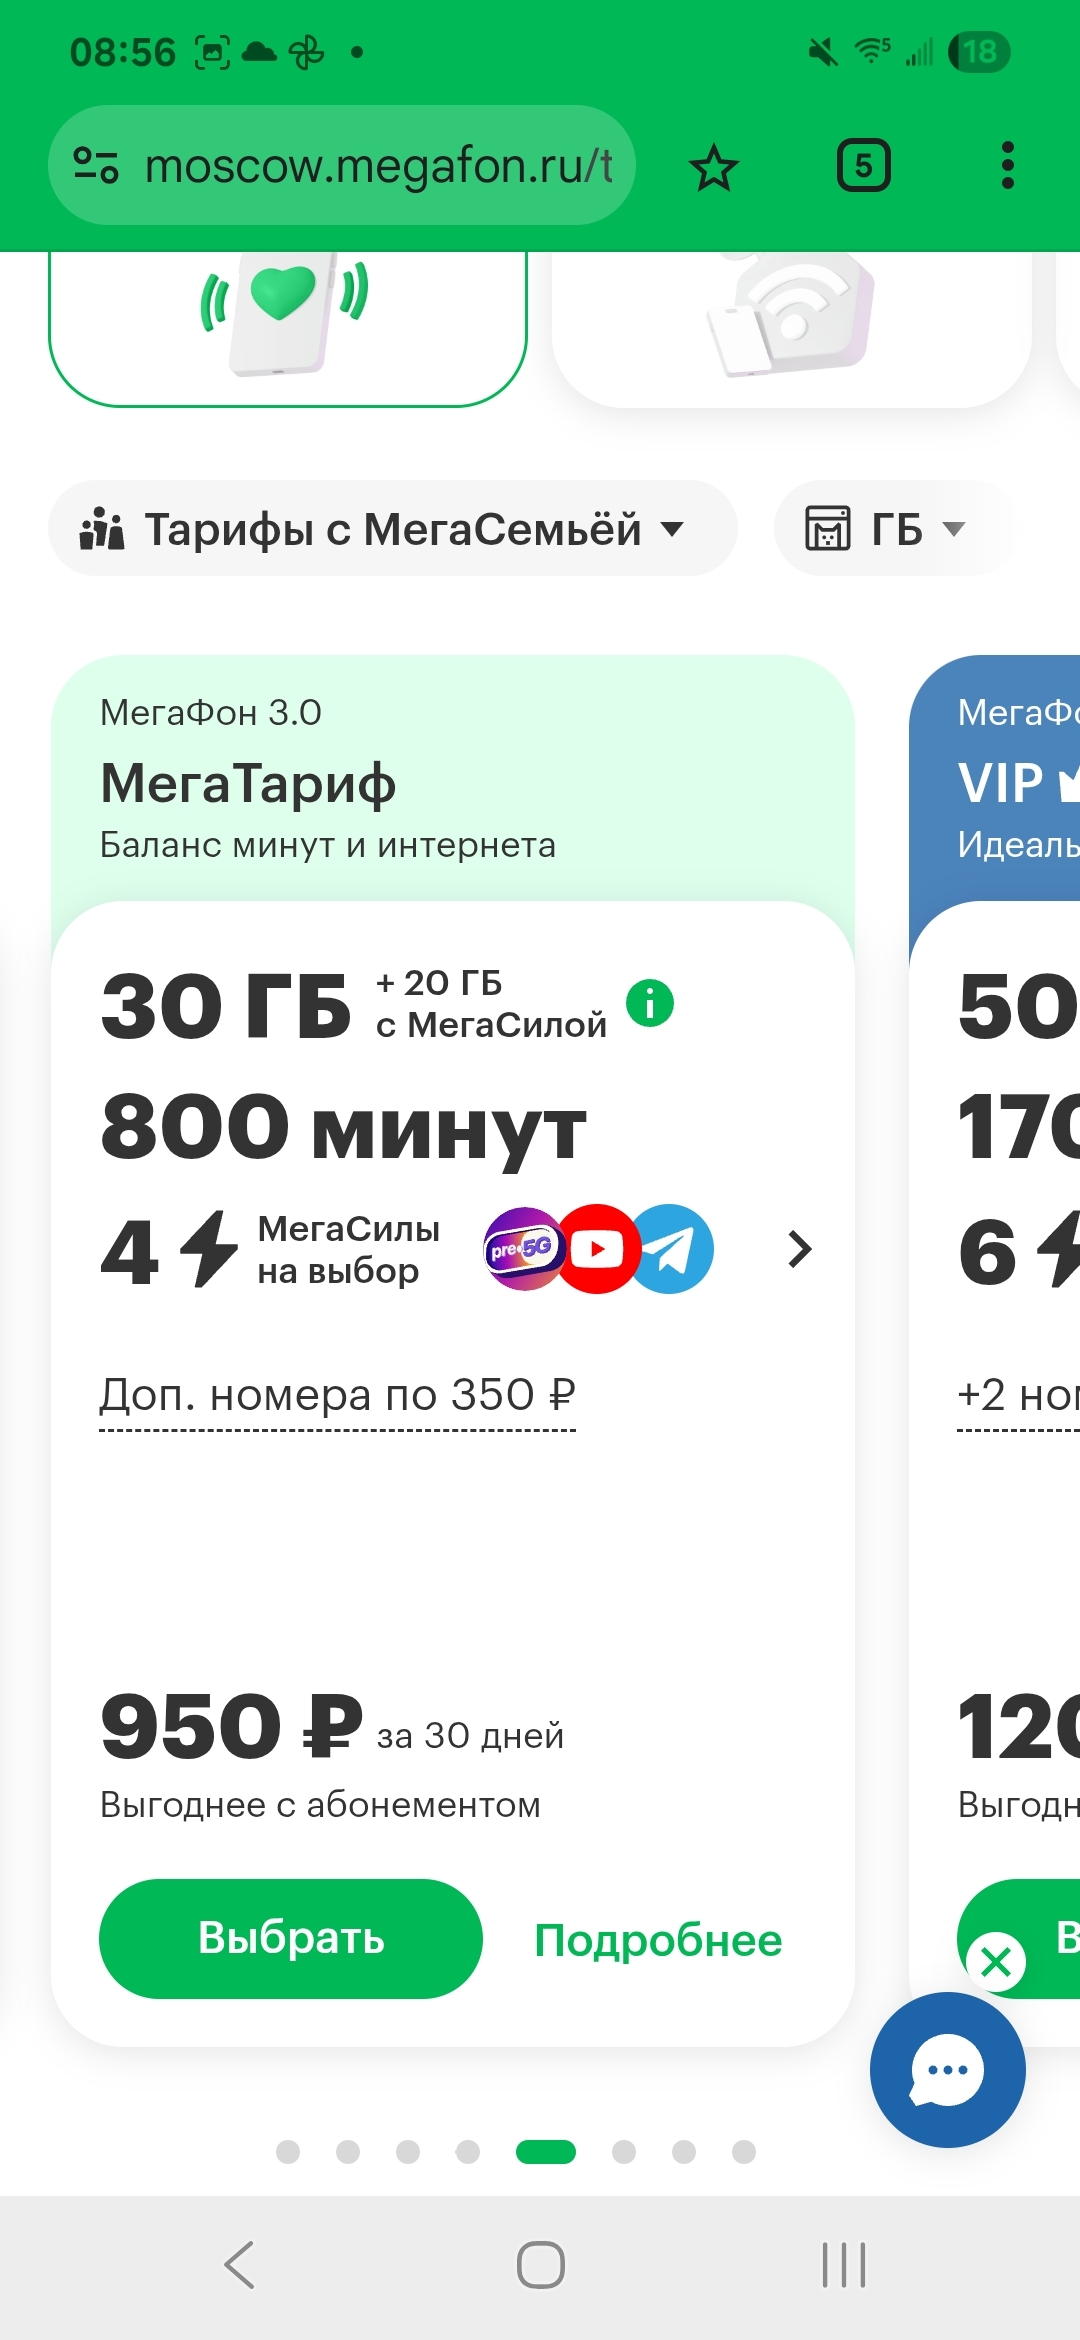The width and height of the screenshot is (1080, 2340).
Task: Click Доп. номера по 350 ₽ link
Action: [x=337, y=1395]
